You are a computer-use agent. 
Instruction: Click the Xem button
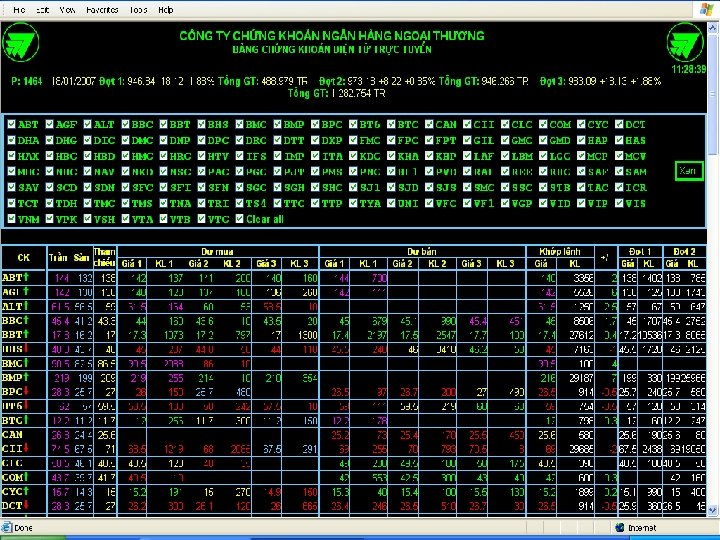(x=689, y=171)
